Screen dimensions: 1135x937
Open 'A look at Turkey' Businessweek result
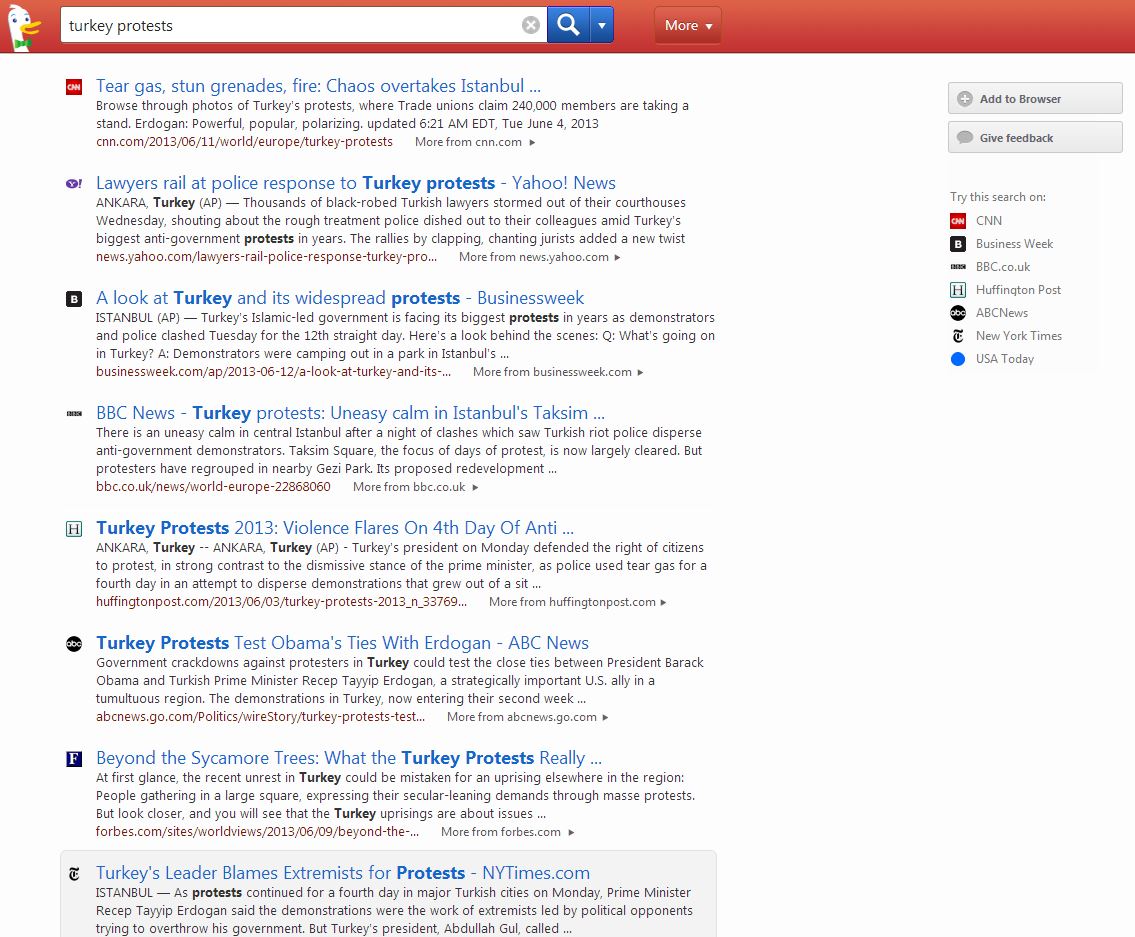(x=340, y=298)
